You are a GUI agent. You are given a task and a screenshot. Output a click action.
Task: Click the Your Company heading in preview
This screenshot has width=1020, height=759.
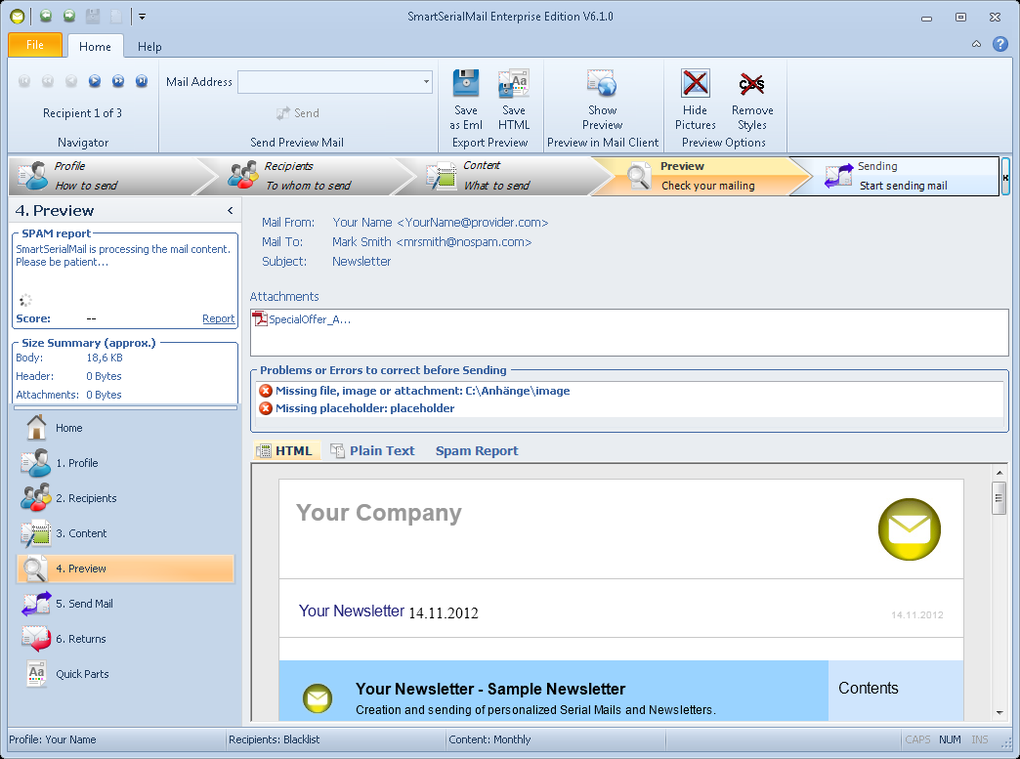(379, 513)
